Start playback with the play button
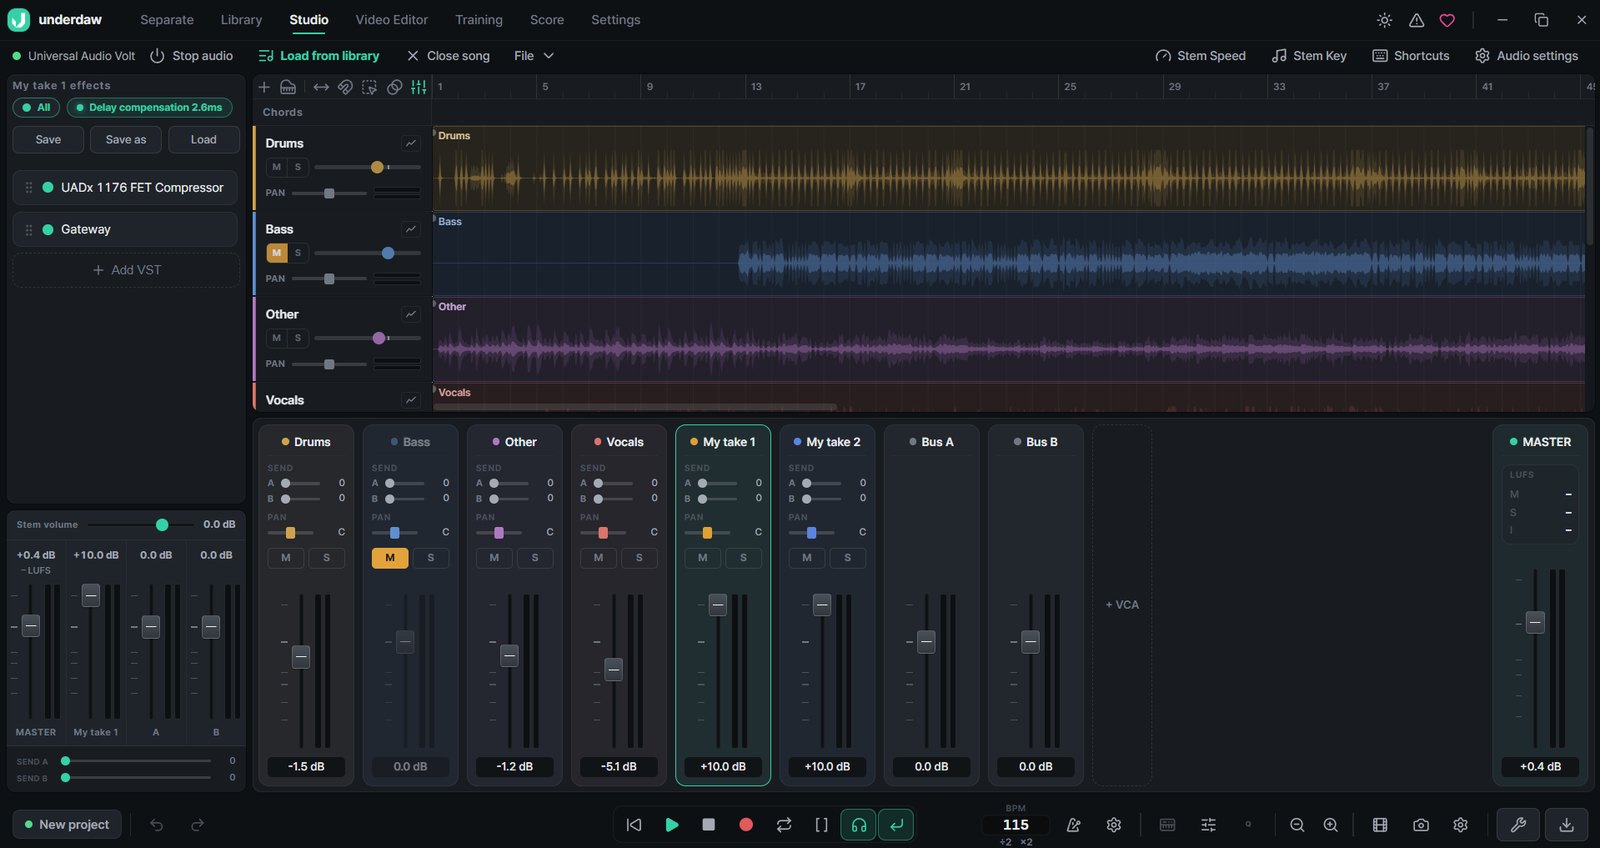Image resolution: width=1600 pixels, height=848 pixels. pyautogui.click(x=672, y=825)
